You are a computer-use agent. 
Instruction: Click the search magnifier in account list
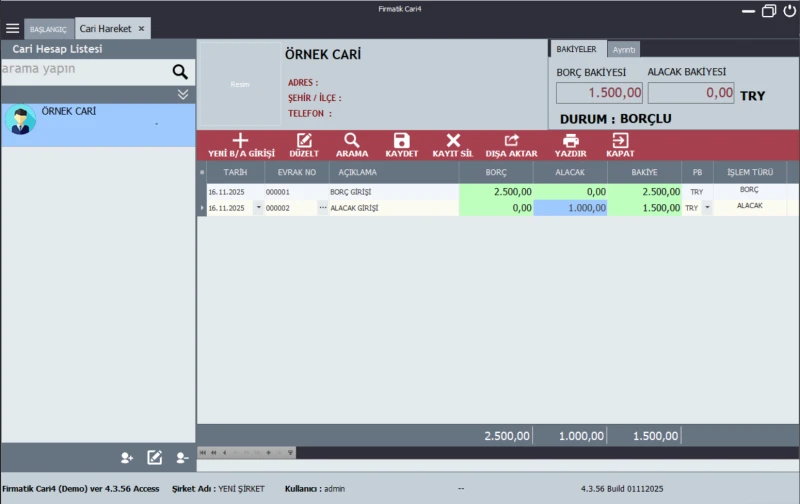point(180,71)
